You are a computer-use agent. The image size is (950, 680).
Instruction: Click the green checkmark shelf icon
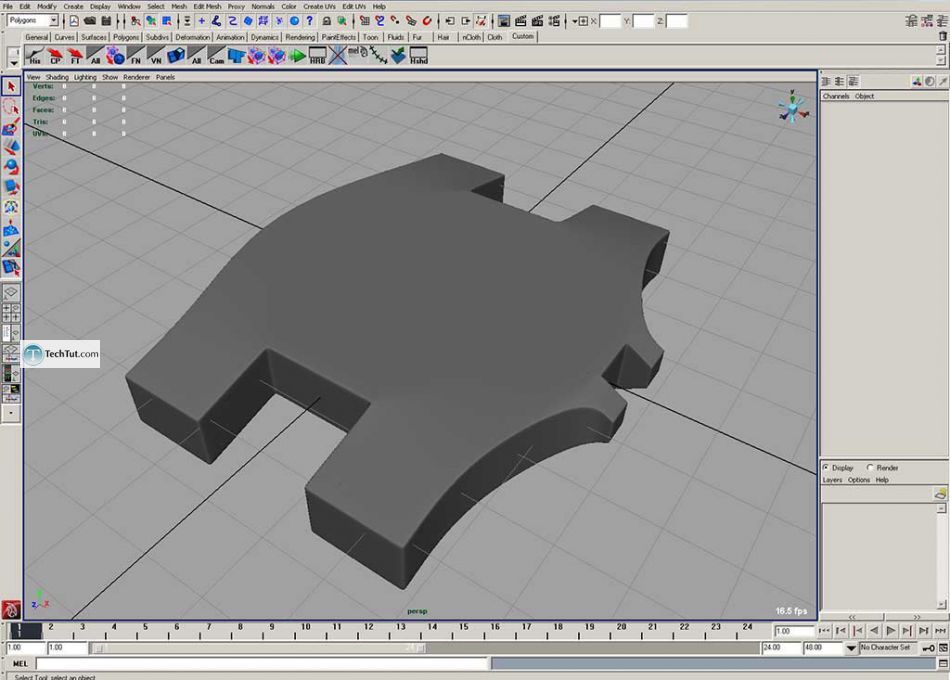point(398,56)
